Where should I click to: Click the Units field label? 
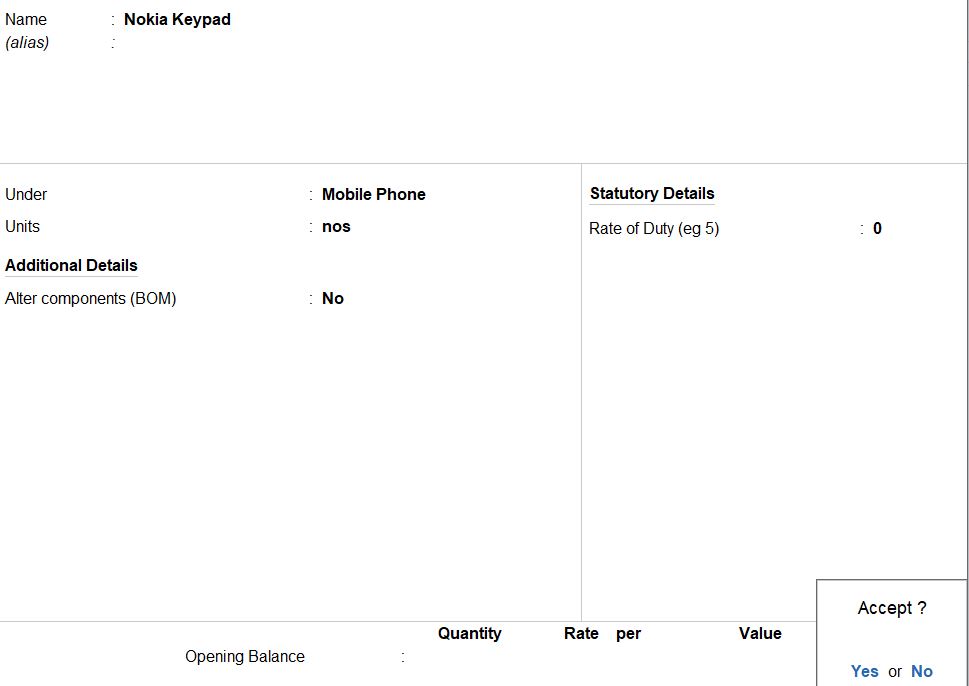point(22,226)
